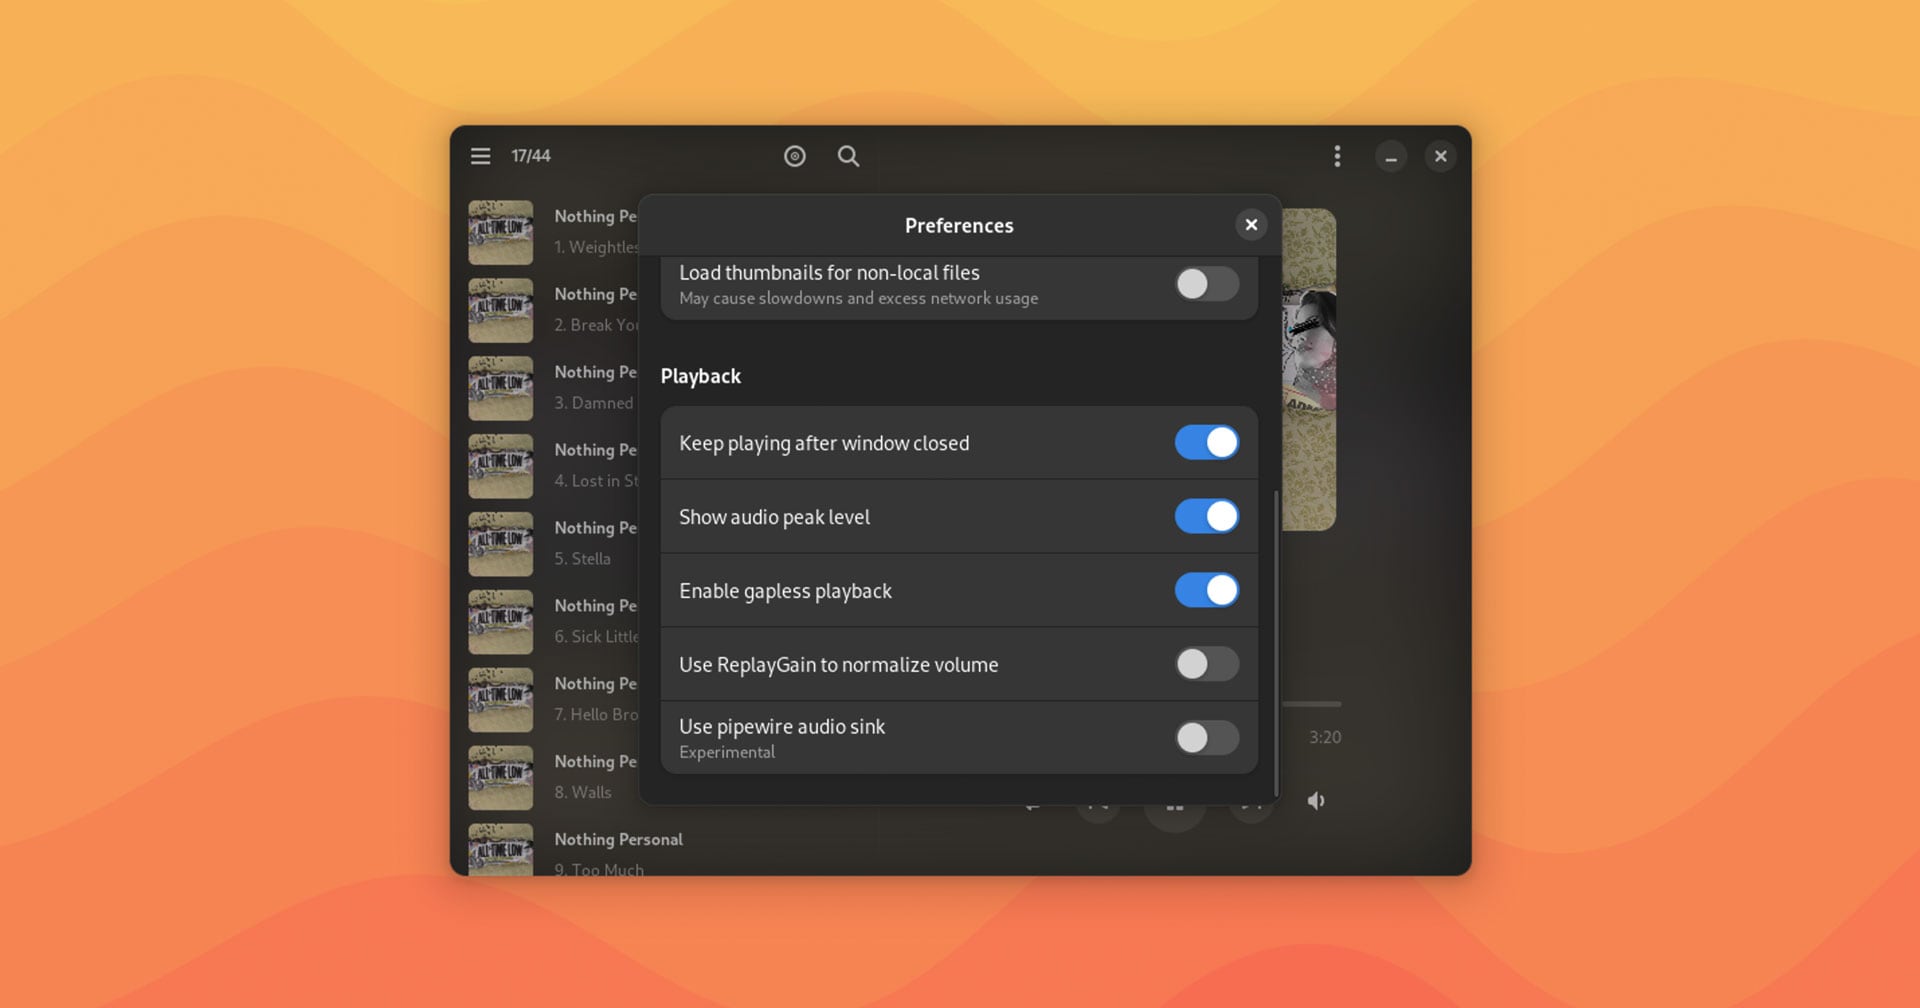Select album thumbnail for track 8. Walls
The width and height of the screenshot is (1920, 1008).
(x=501, y=778)
